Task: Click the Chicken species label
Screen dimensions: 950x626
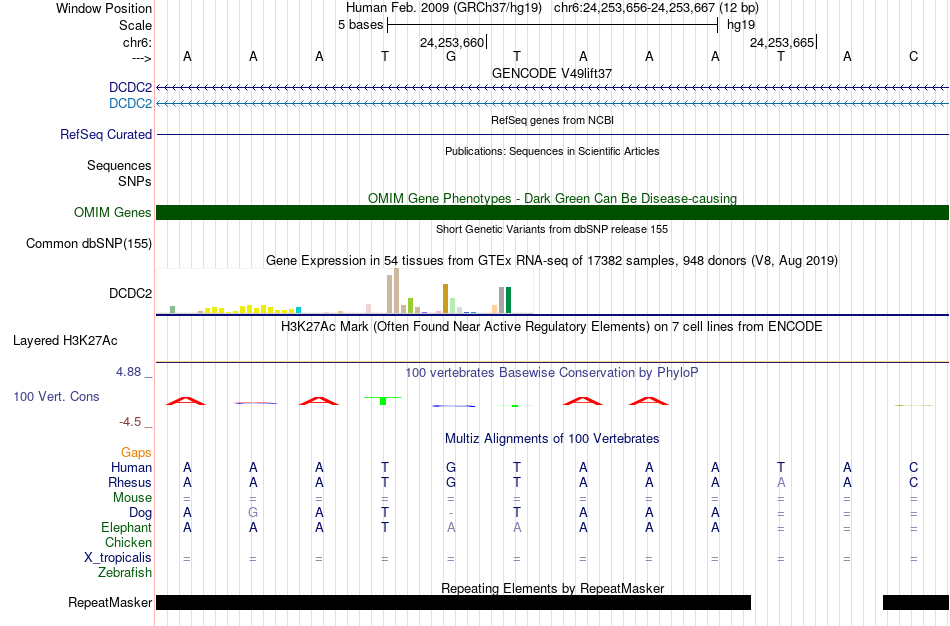Action: click(128, 542)
